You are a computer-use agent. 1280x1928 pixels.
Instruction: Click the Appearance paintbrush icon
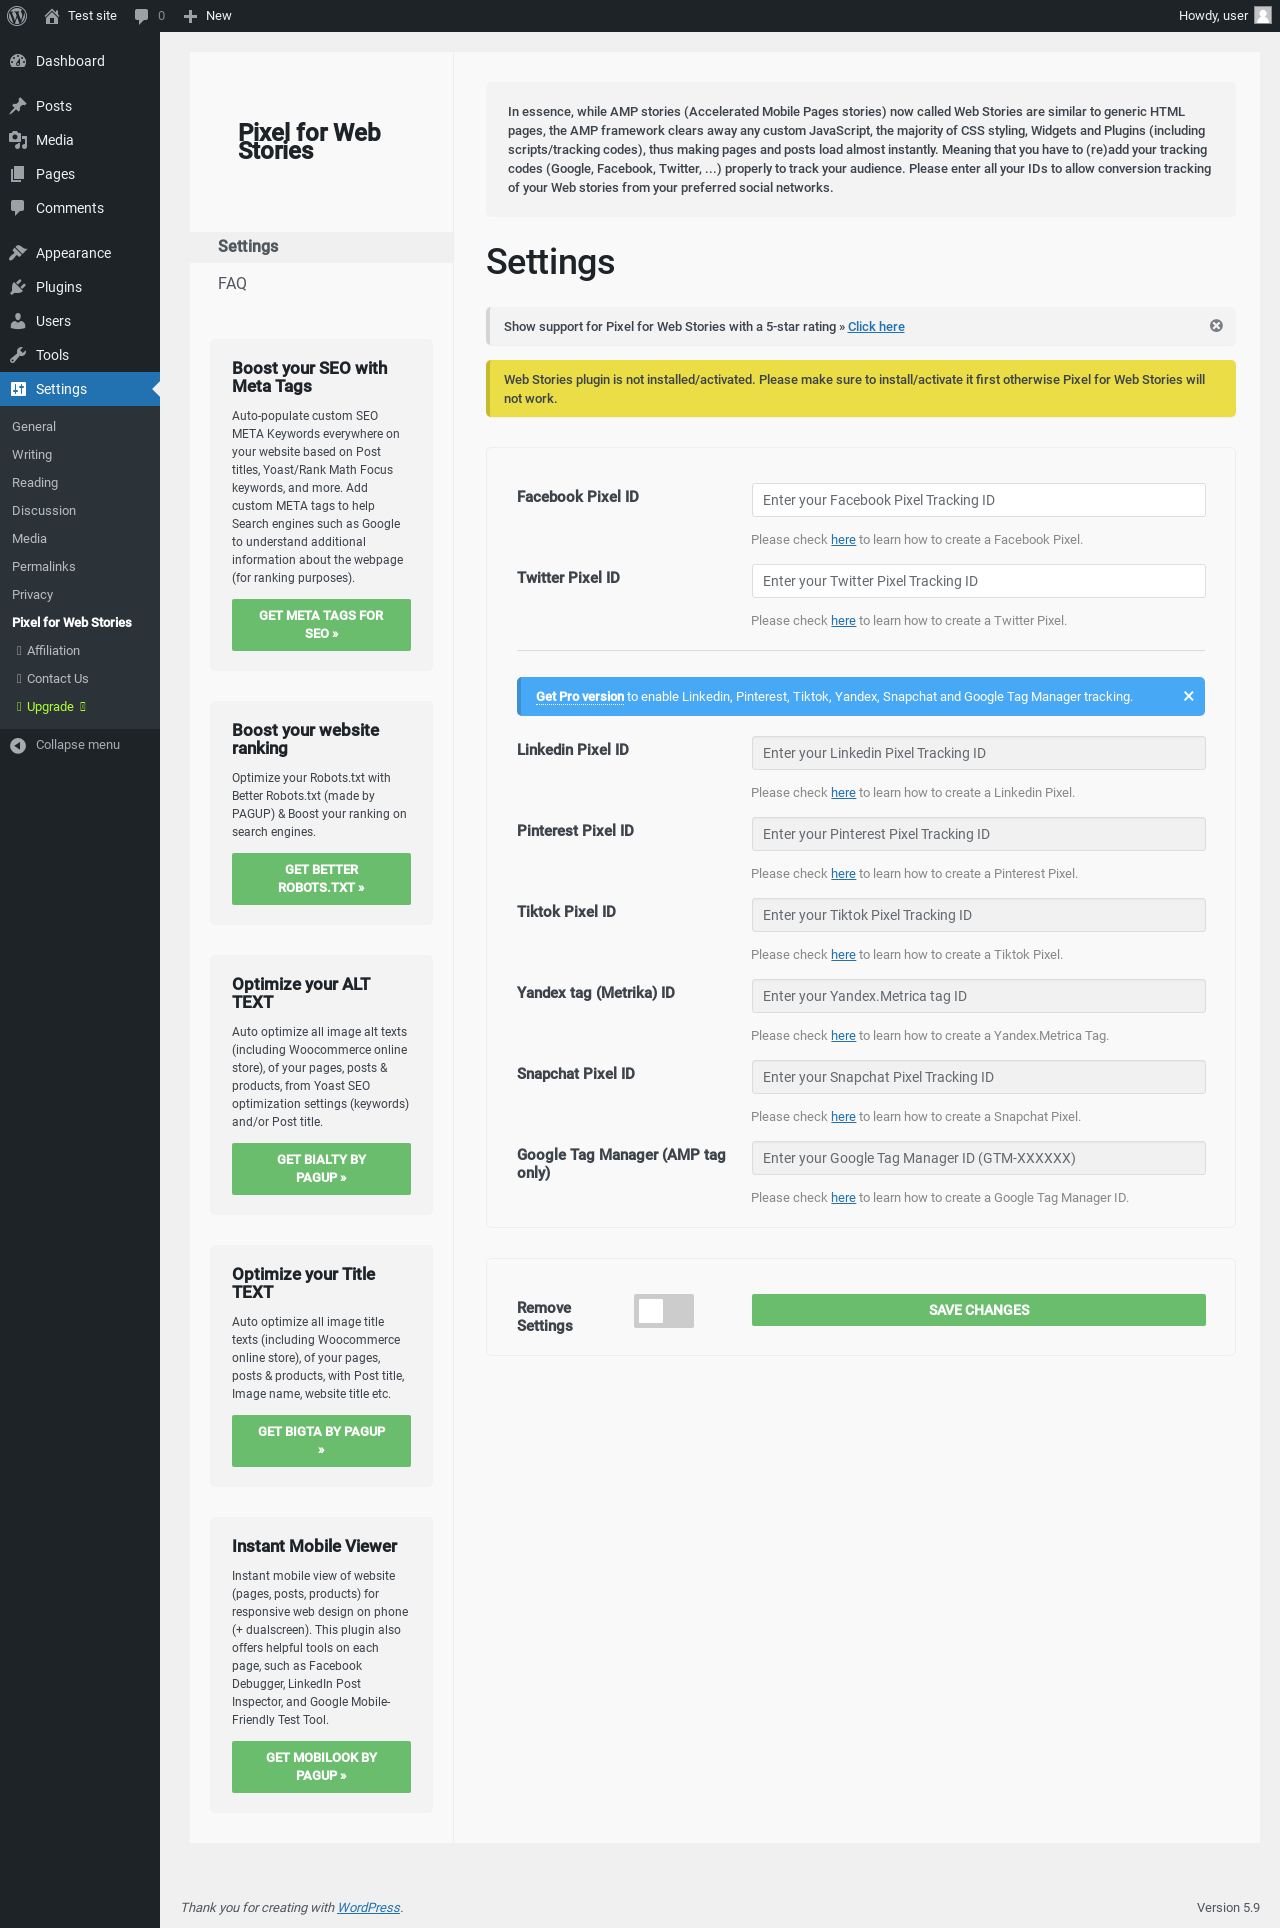tap(18, 253)
